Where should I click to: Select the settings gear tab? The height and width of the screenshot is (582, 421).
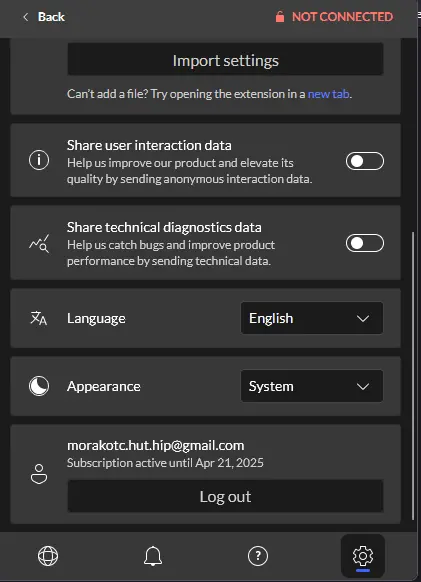point(363,556)
